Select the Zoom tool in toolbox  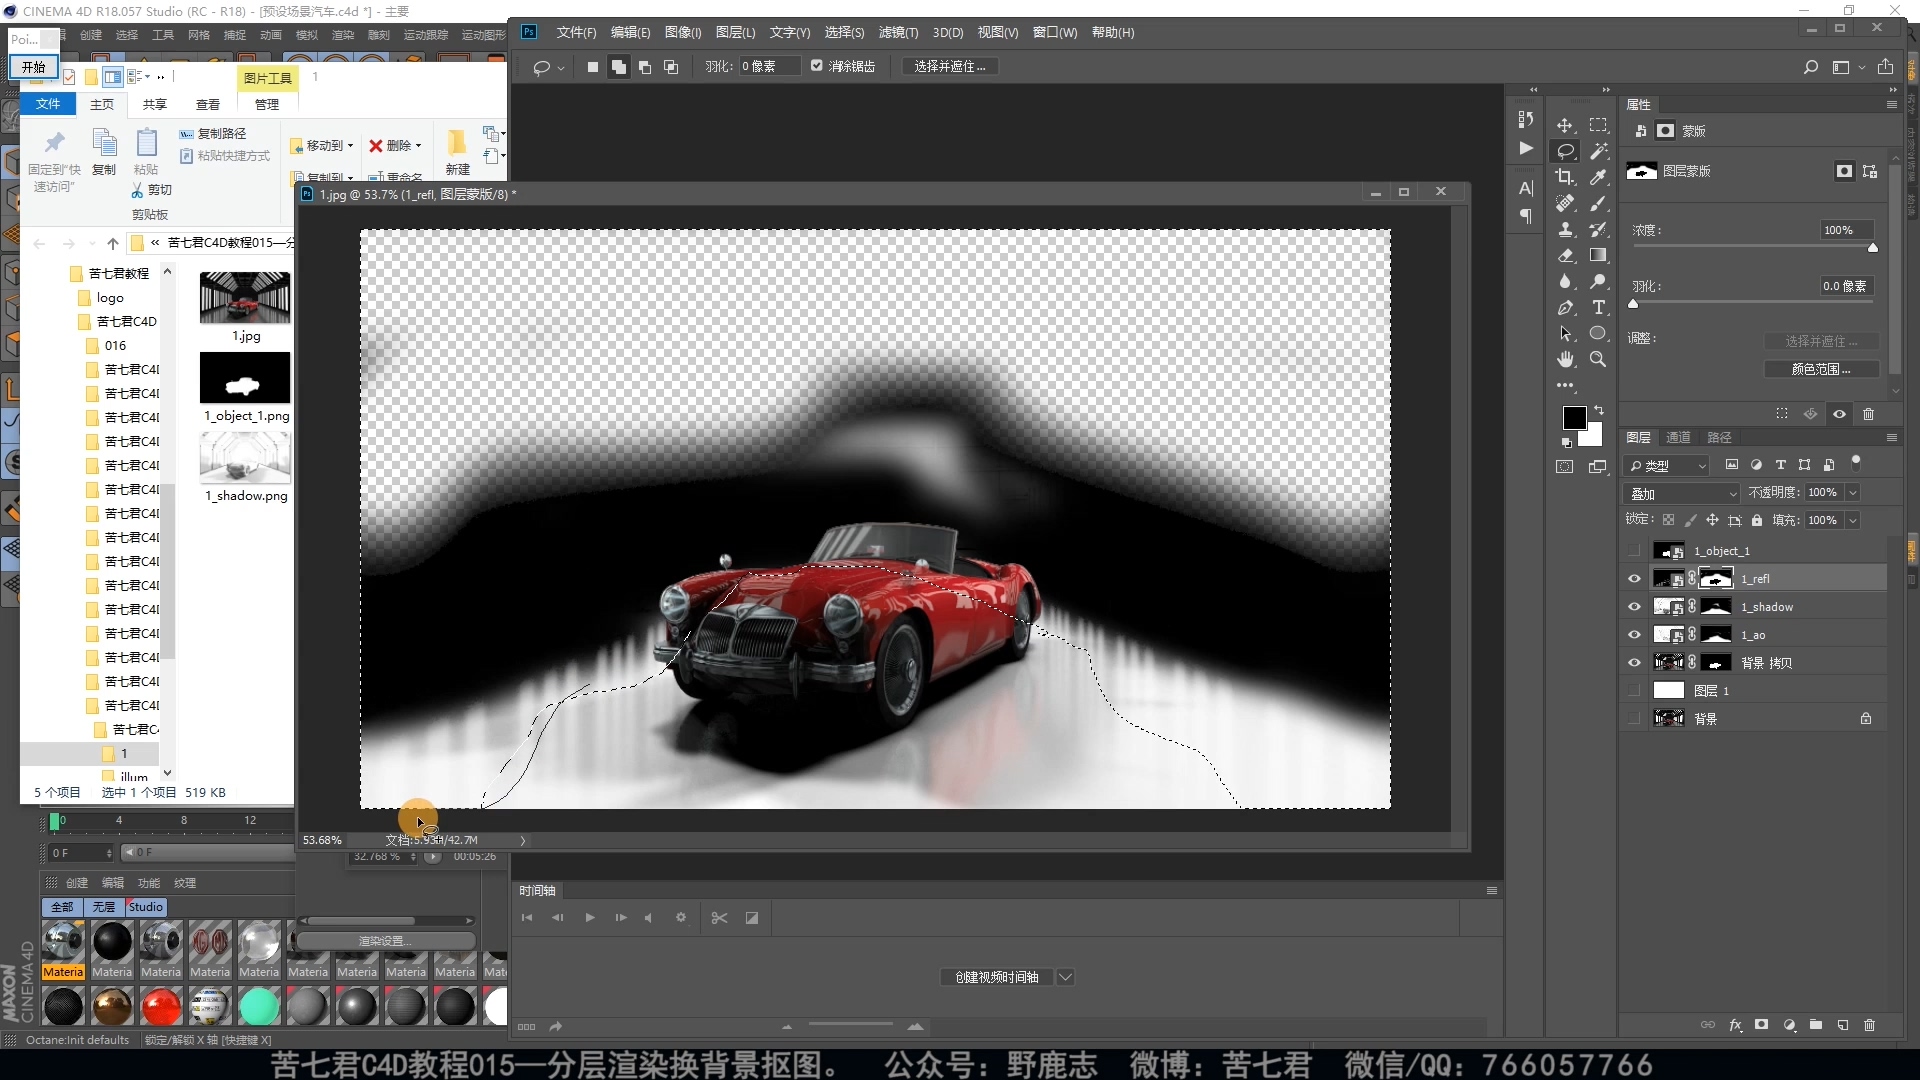1599,360
